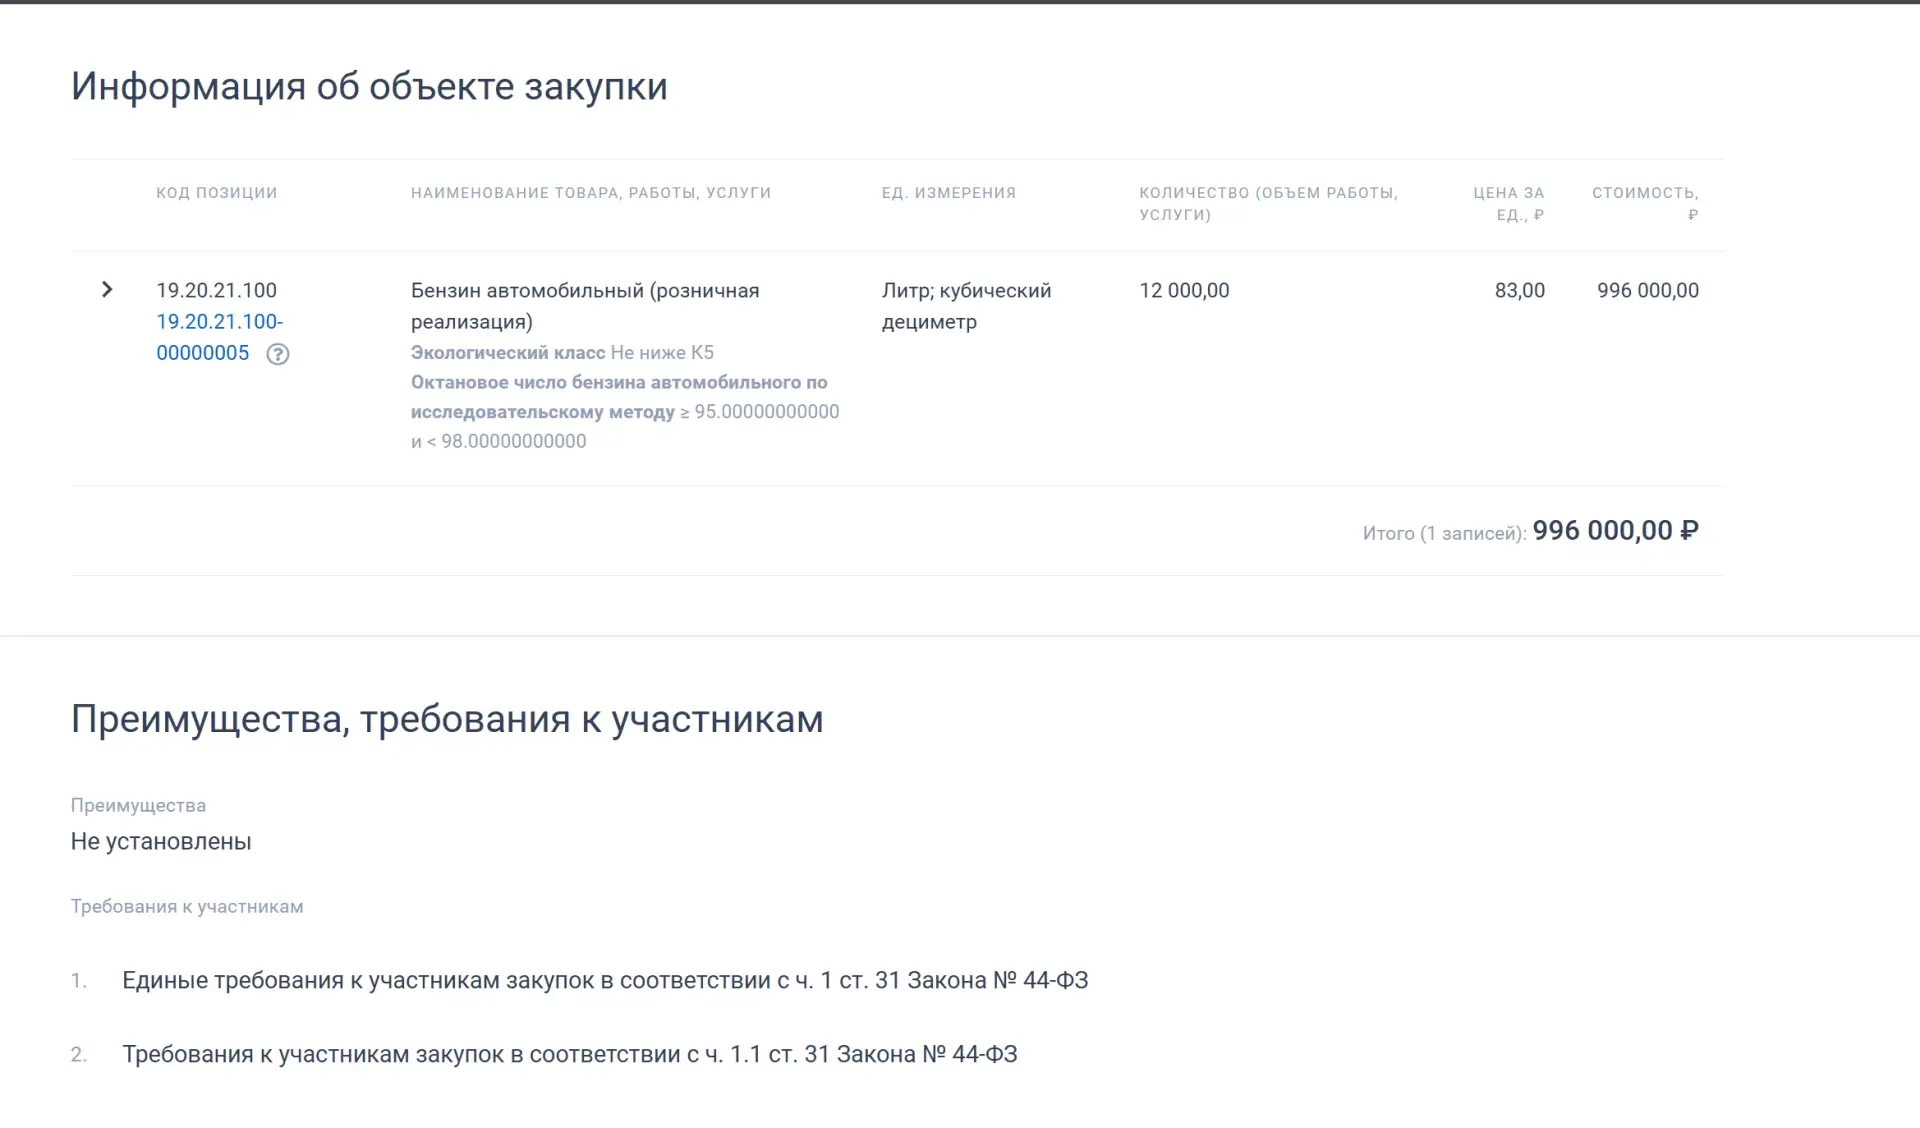Click the 'Октановое число бензина' characteristic text
The image size is (1920, 1128).
point(625,412)
